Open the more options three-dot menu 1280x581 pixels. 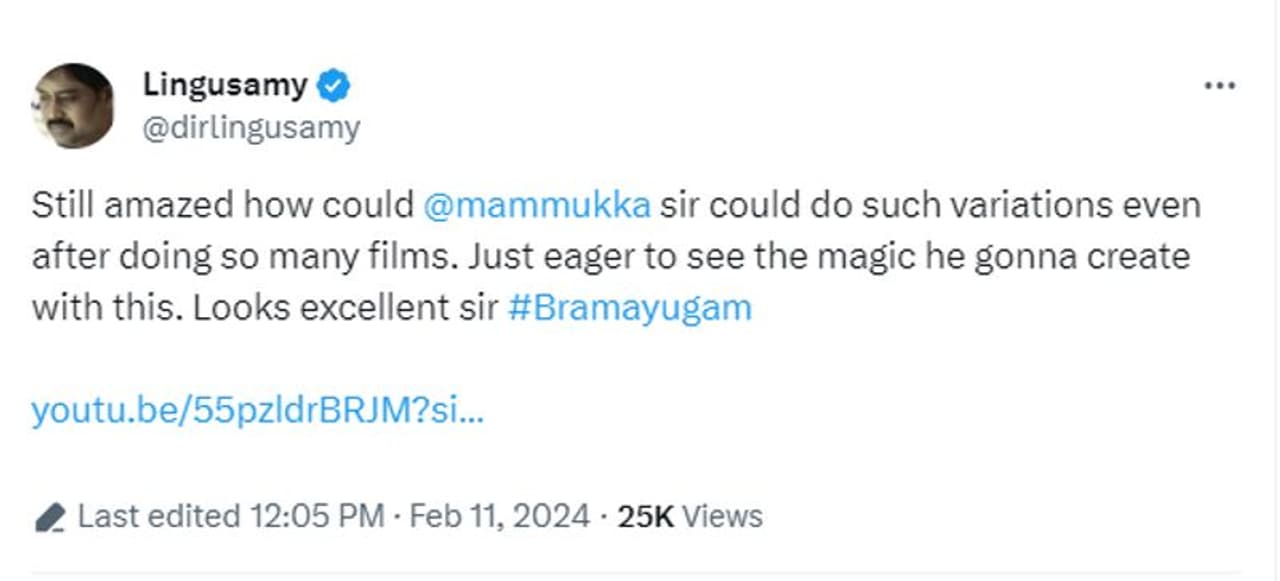tap(1220, 86)
